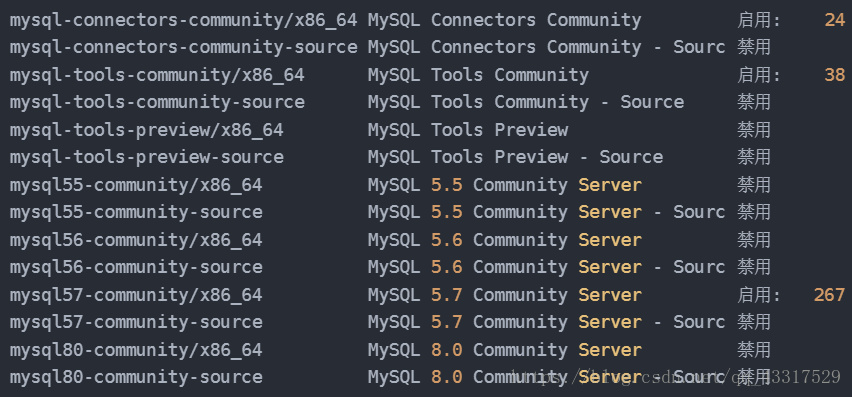Viewport: 852px width, 397px height.
Task: Click repo id mysql-tools-preview/x86_64
Action: click(147, 130)
